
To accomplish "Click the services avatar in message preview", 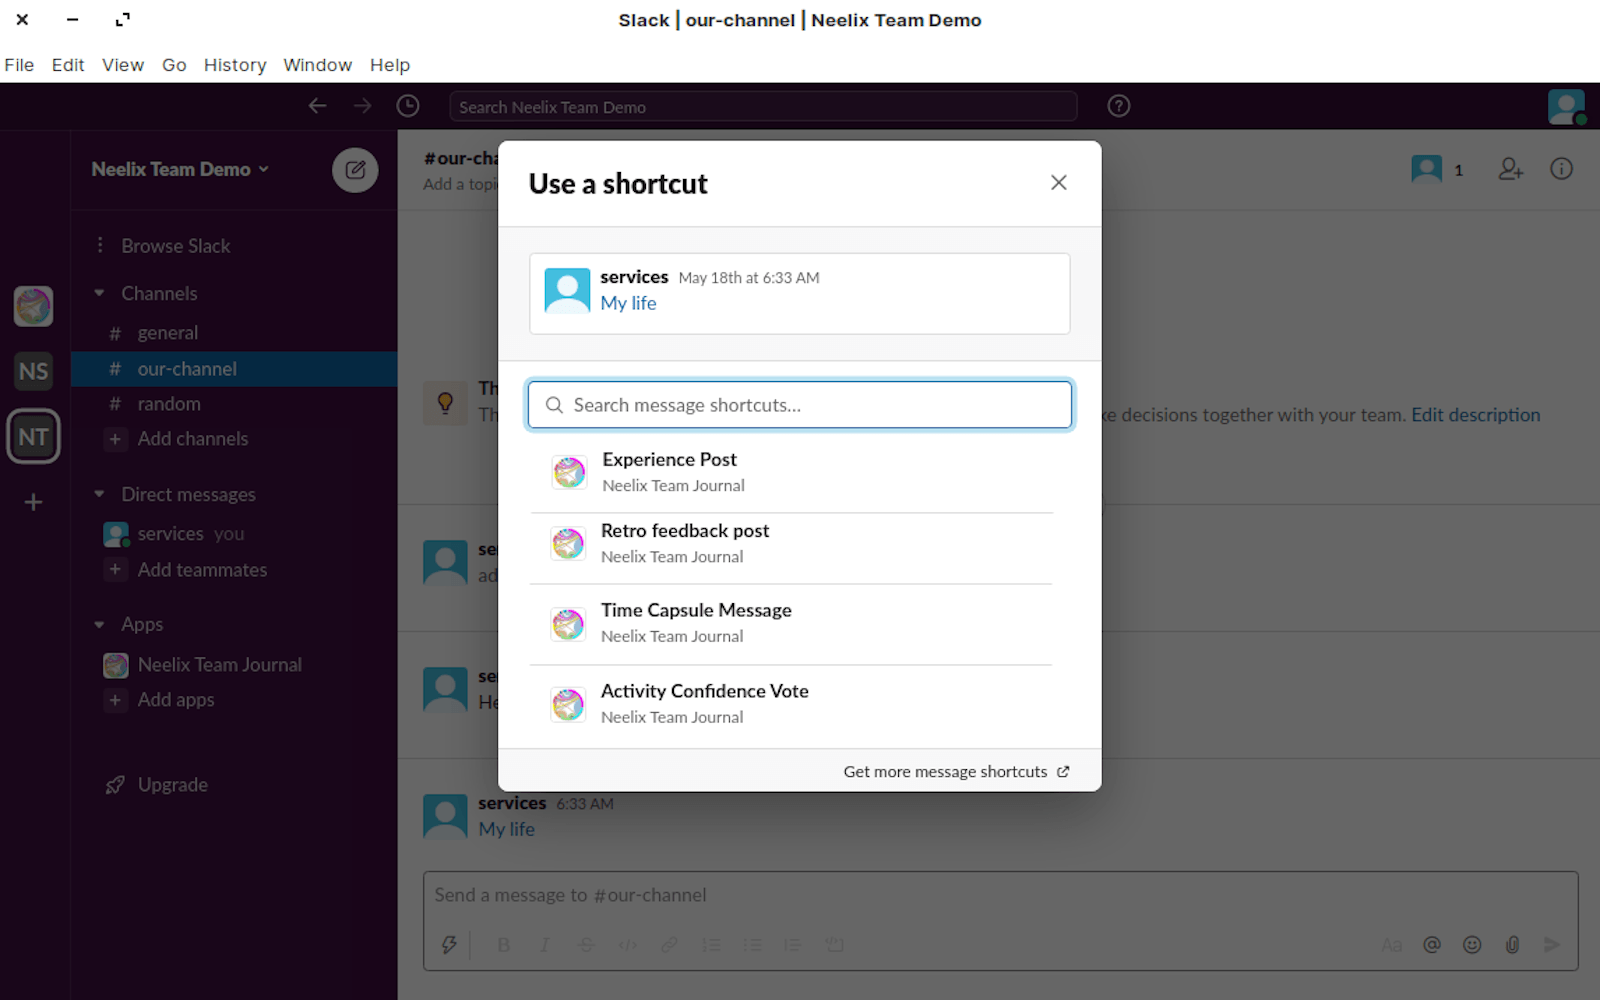I will [567, 291].
